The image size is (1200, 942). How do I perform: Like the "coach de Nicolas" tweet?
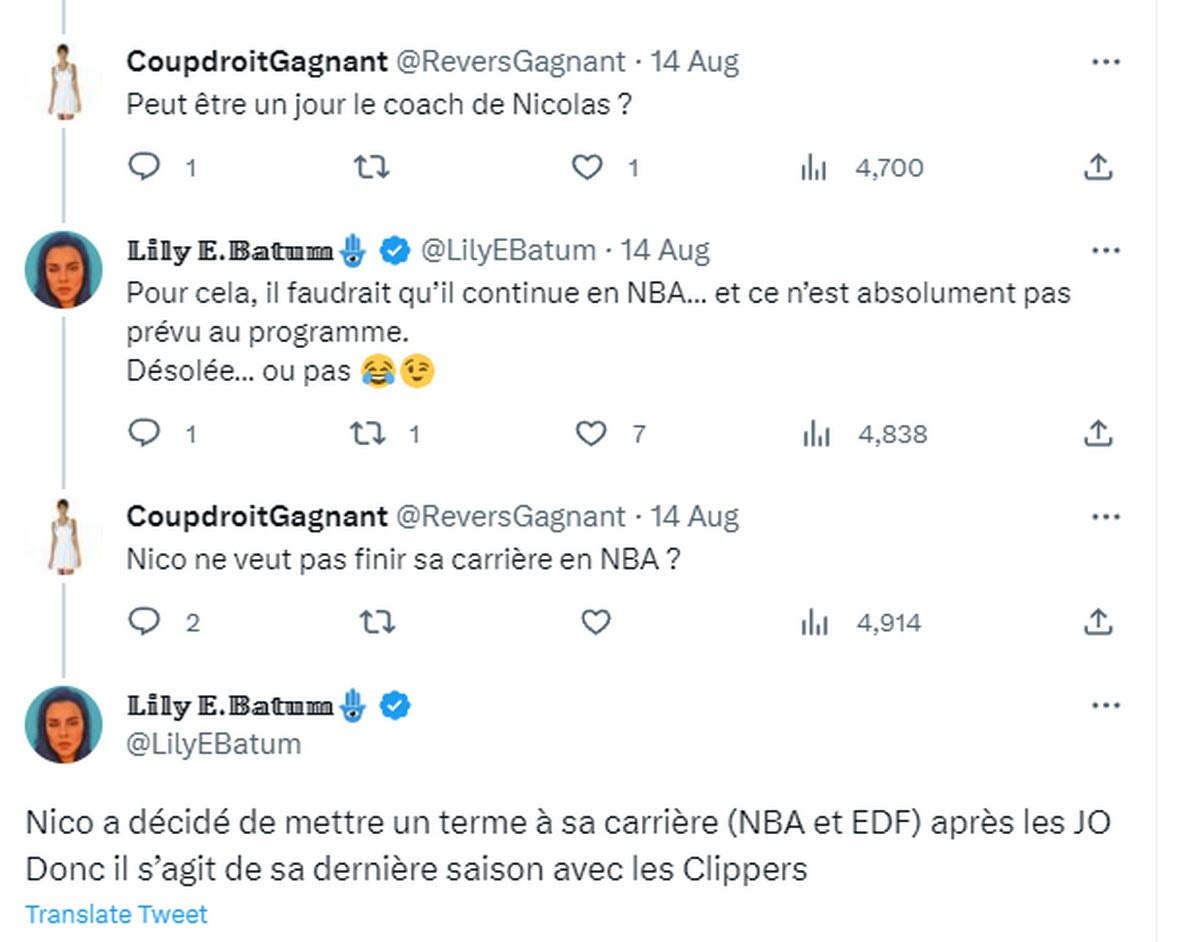(x=587, y=168)
